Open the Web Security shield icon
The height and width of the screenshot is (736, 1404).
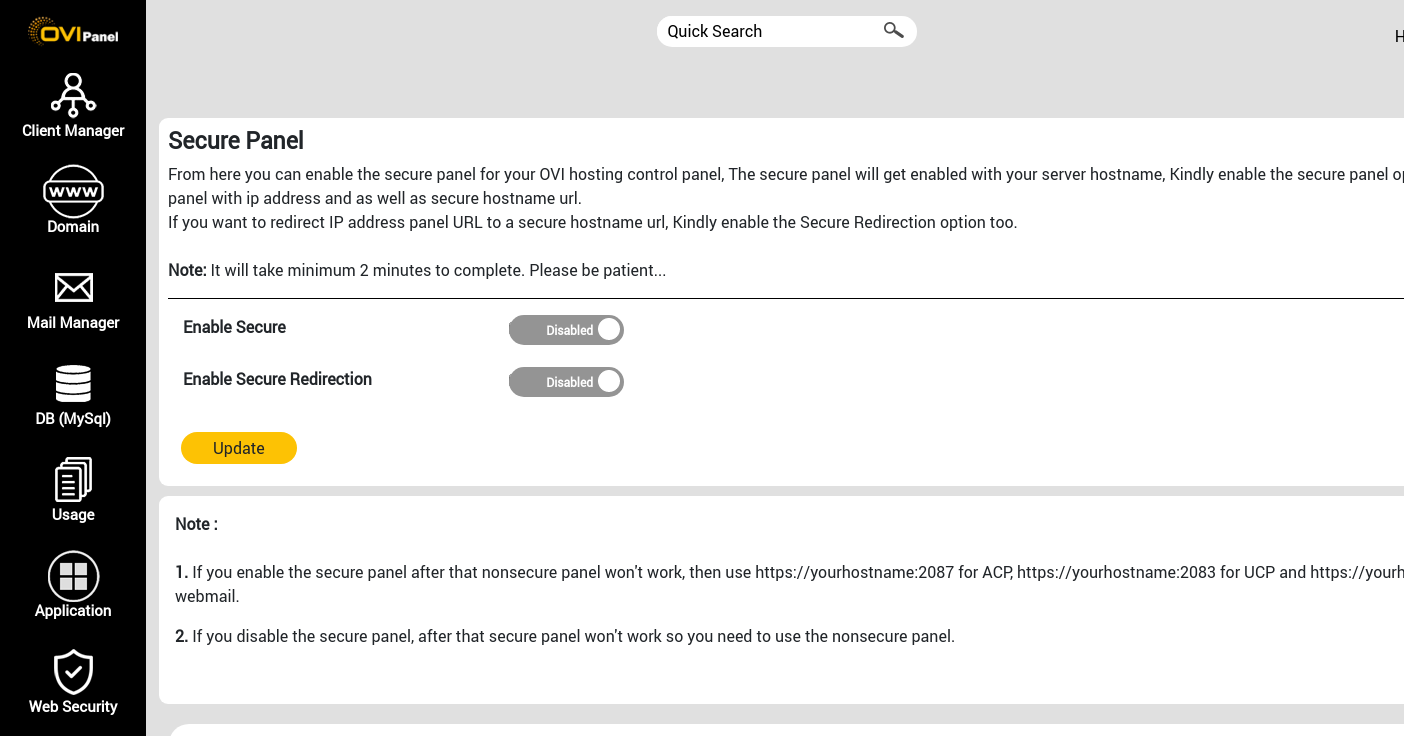click(x=73, y=671)
